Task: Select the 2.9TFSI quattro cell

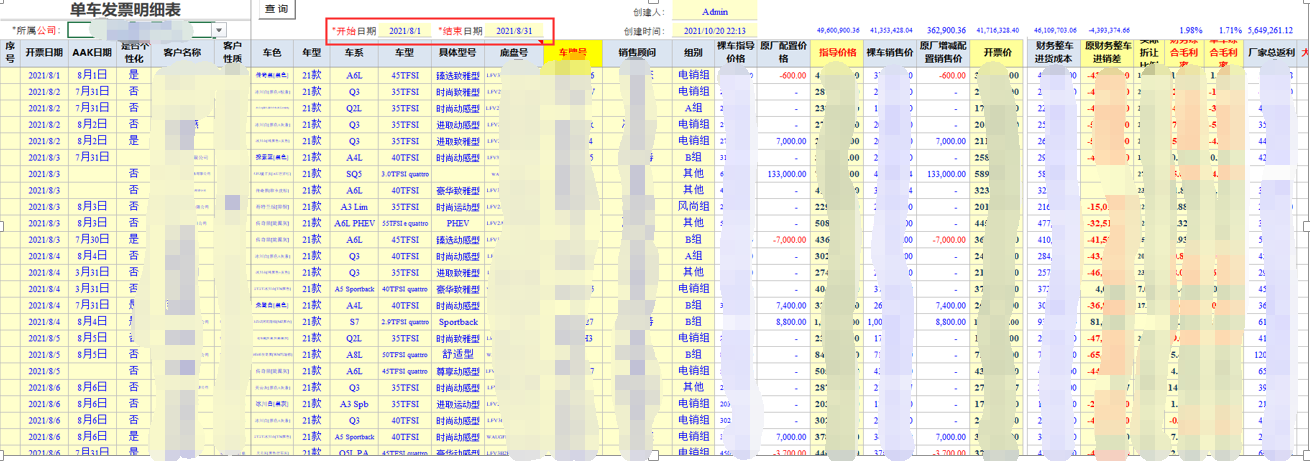Action: pyautogui.click(x=405, y=322)
